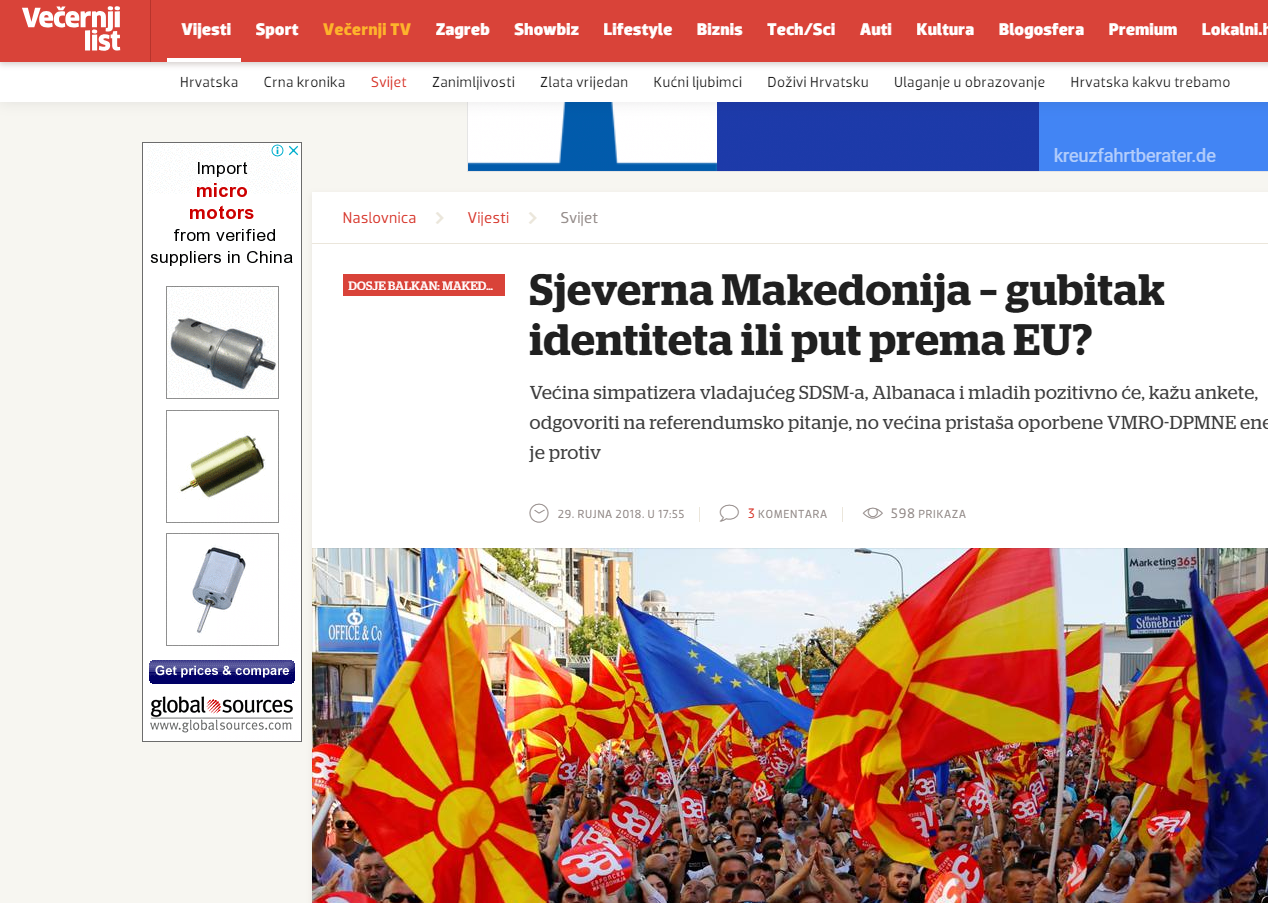
Task: Select the small silver motor thumbnail
Action: click(222, 589)
